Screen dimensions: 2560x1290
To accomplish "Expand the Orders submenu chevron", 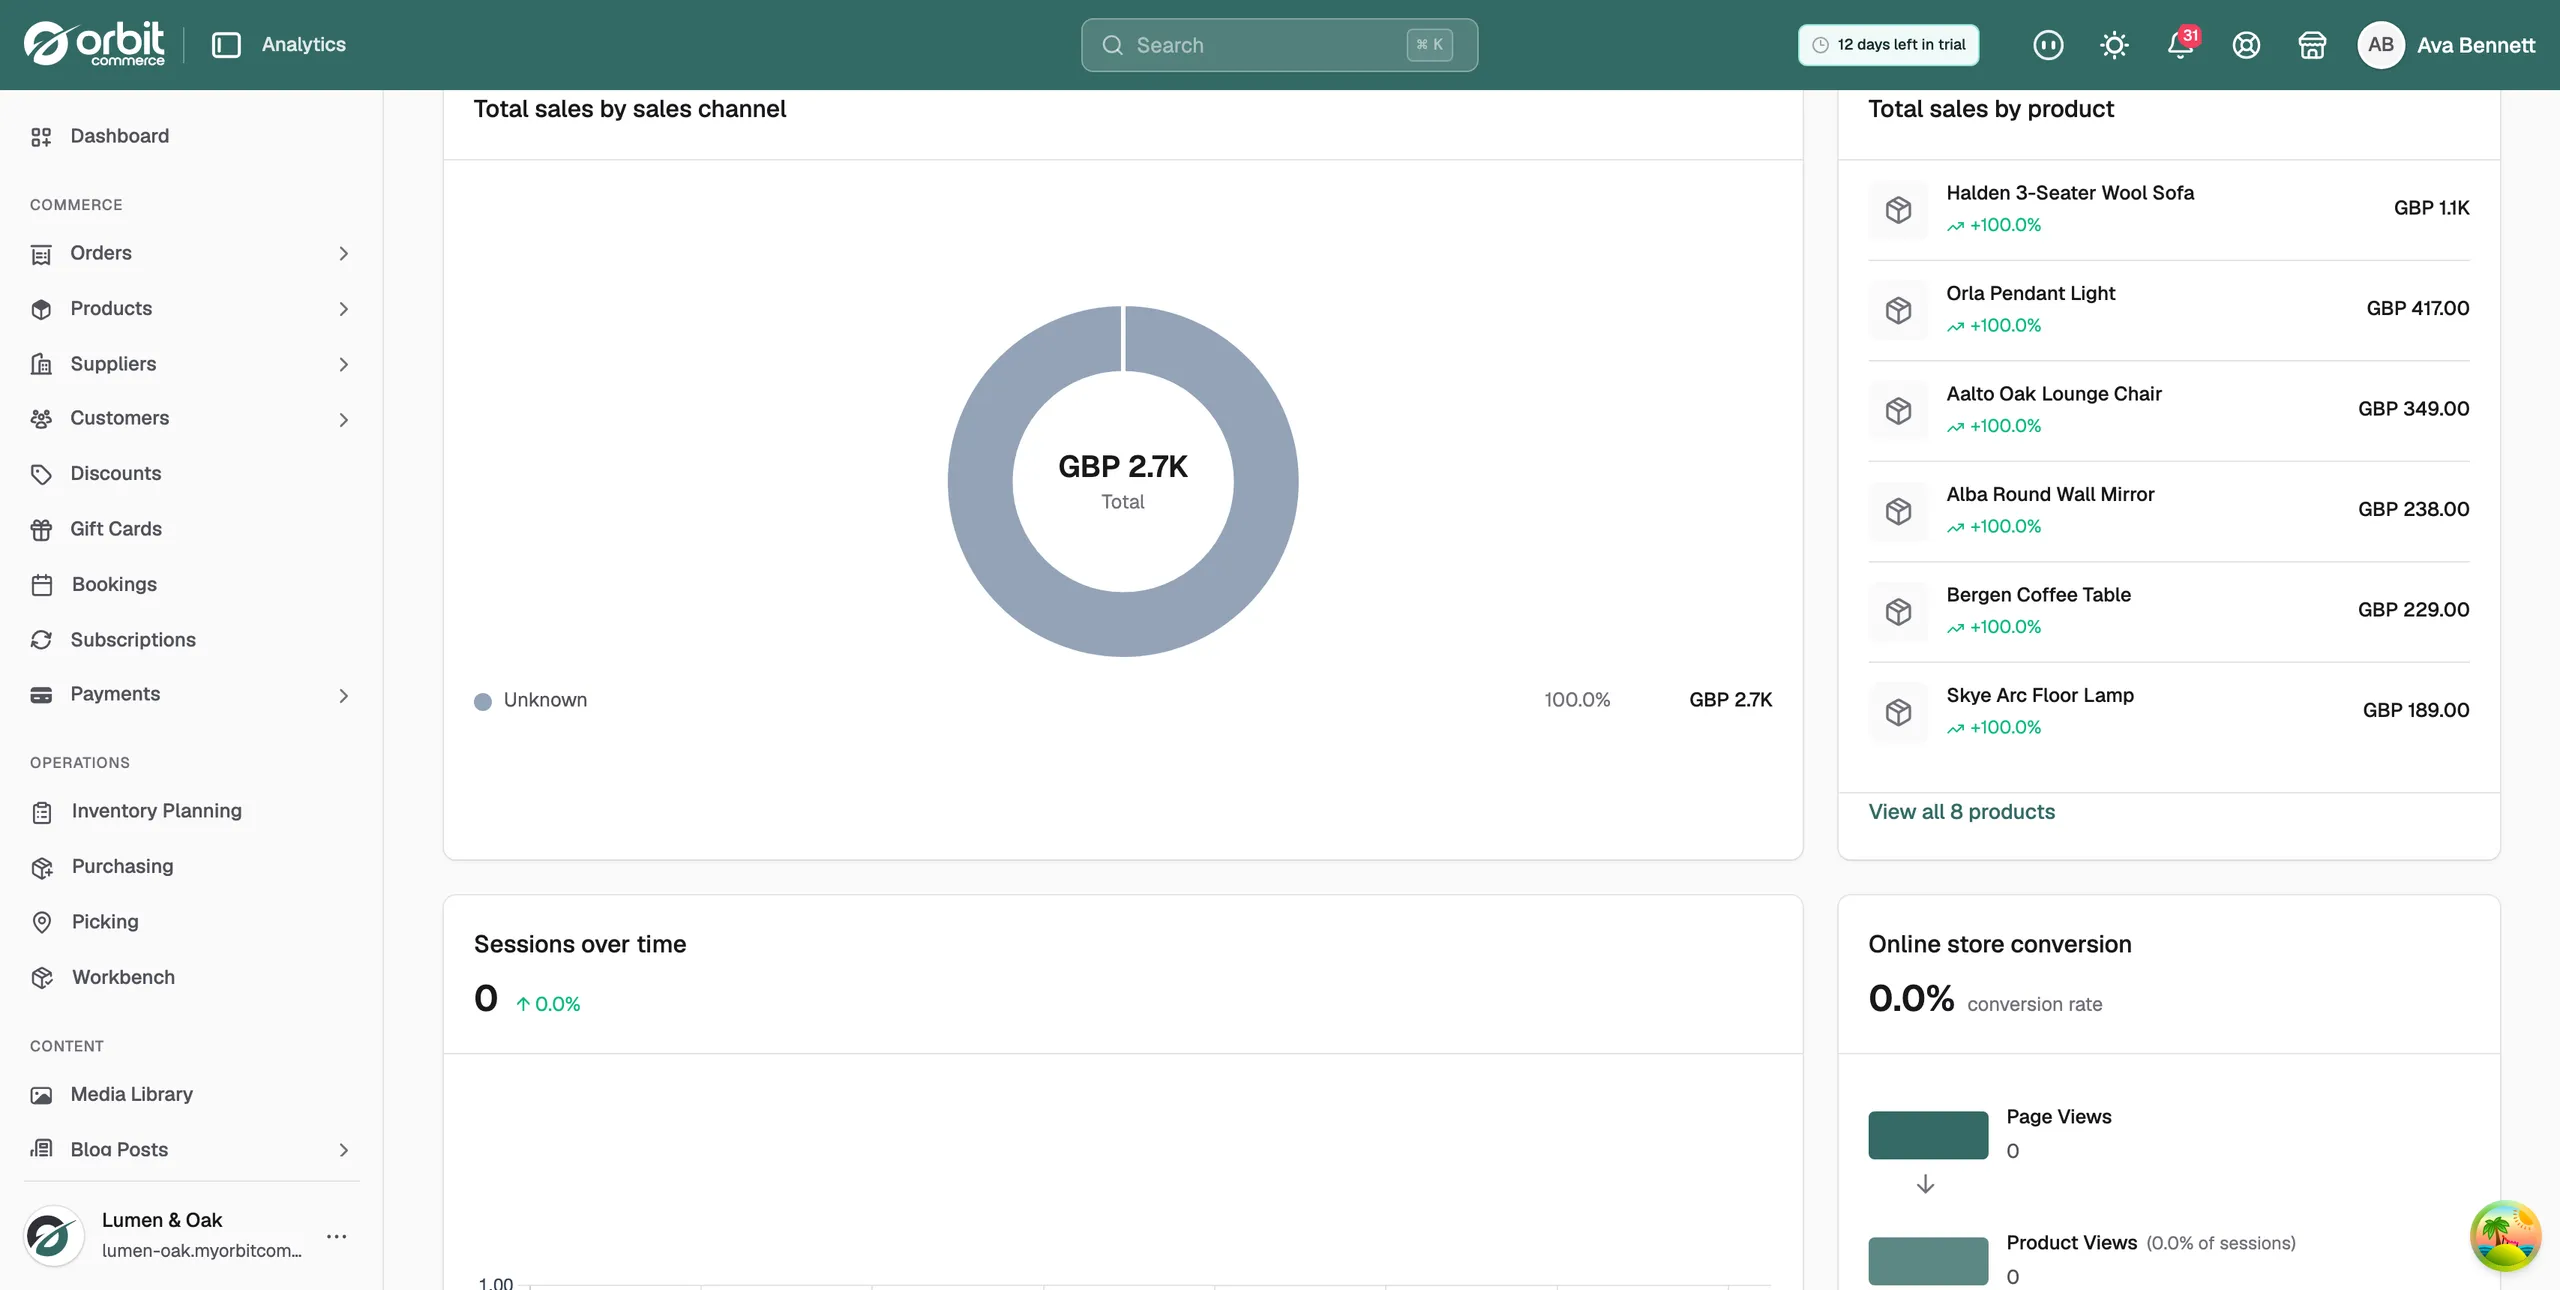I will (344, 254).
